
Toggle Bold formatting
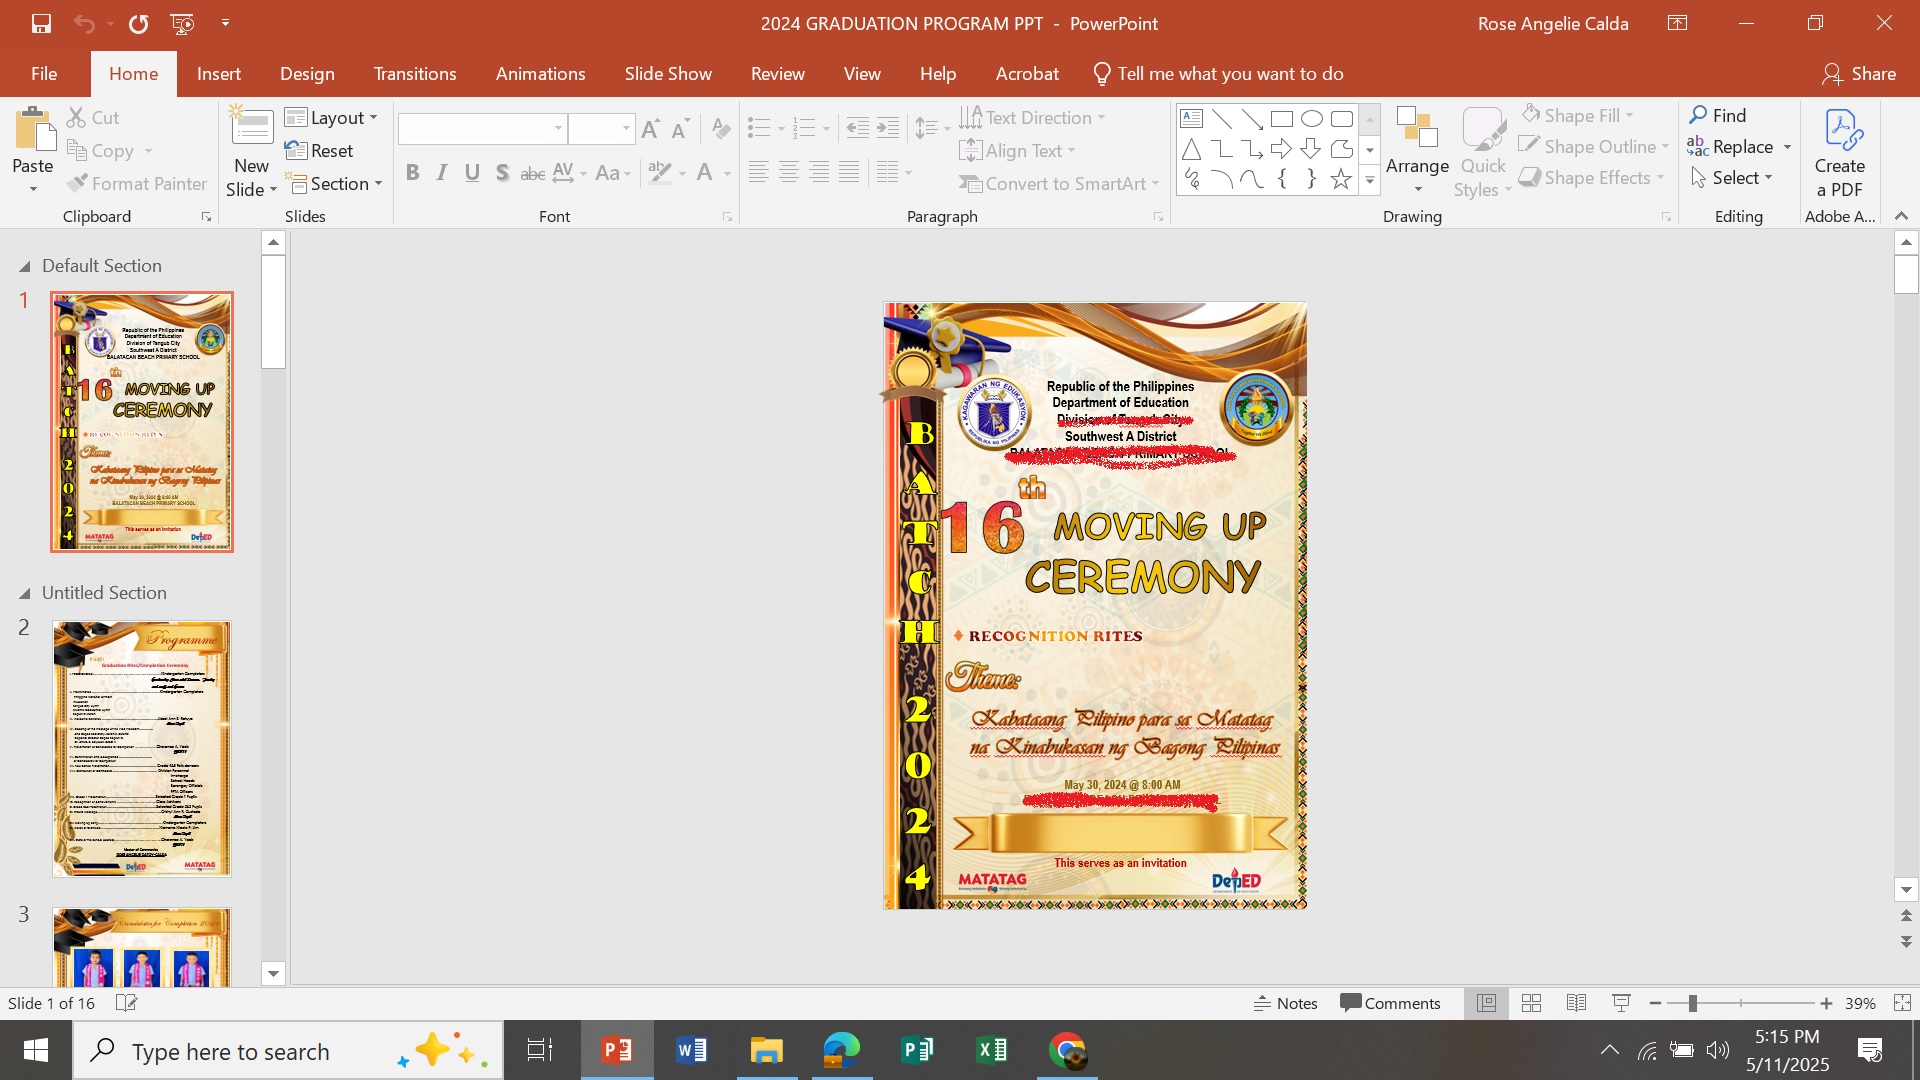[412, 174]
